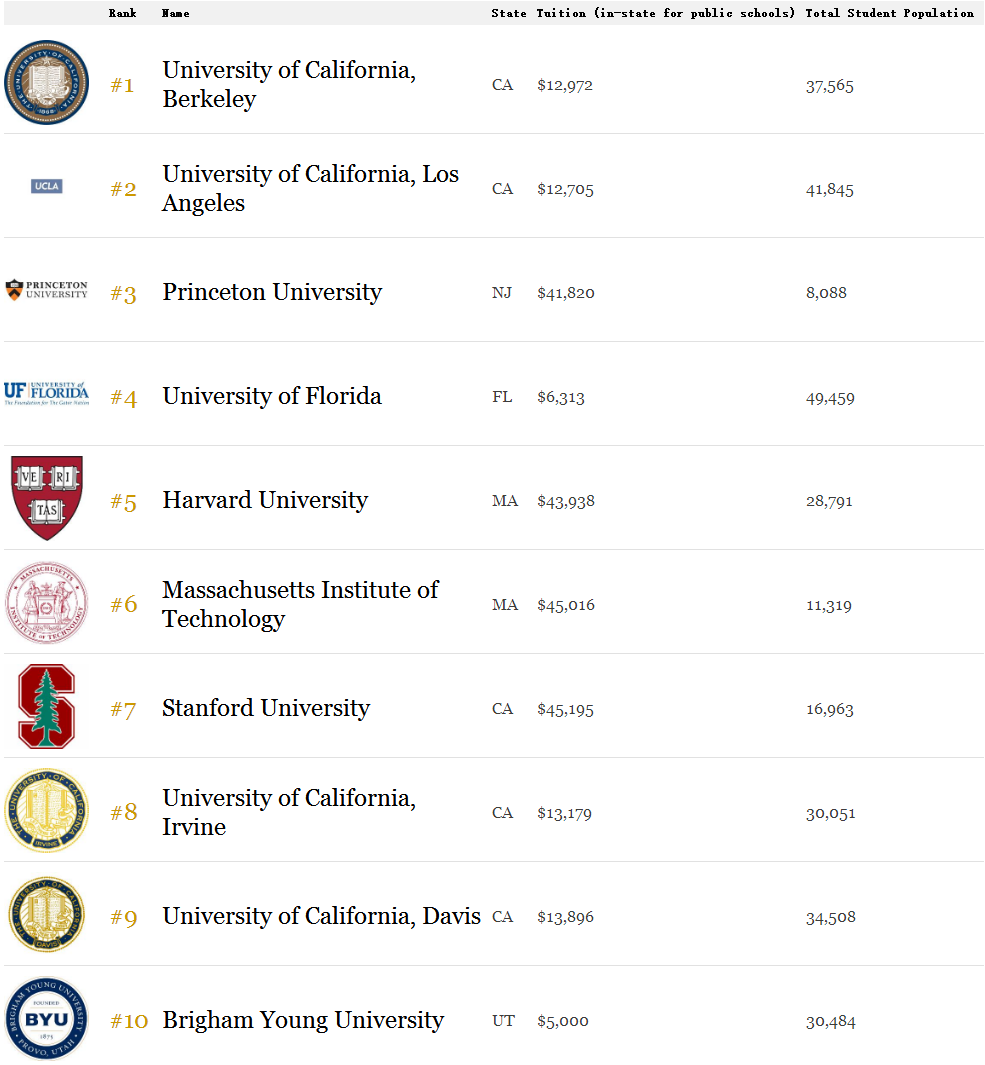The image size is (985, 1065).
Task: Click the UC Davis seal logo
Action: tap(46, 914)
